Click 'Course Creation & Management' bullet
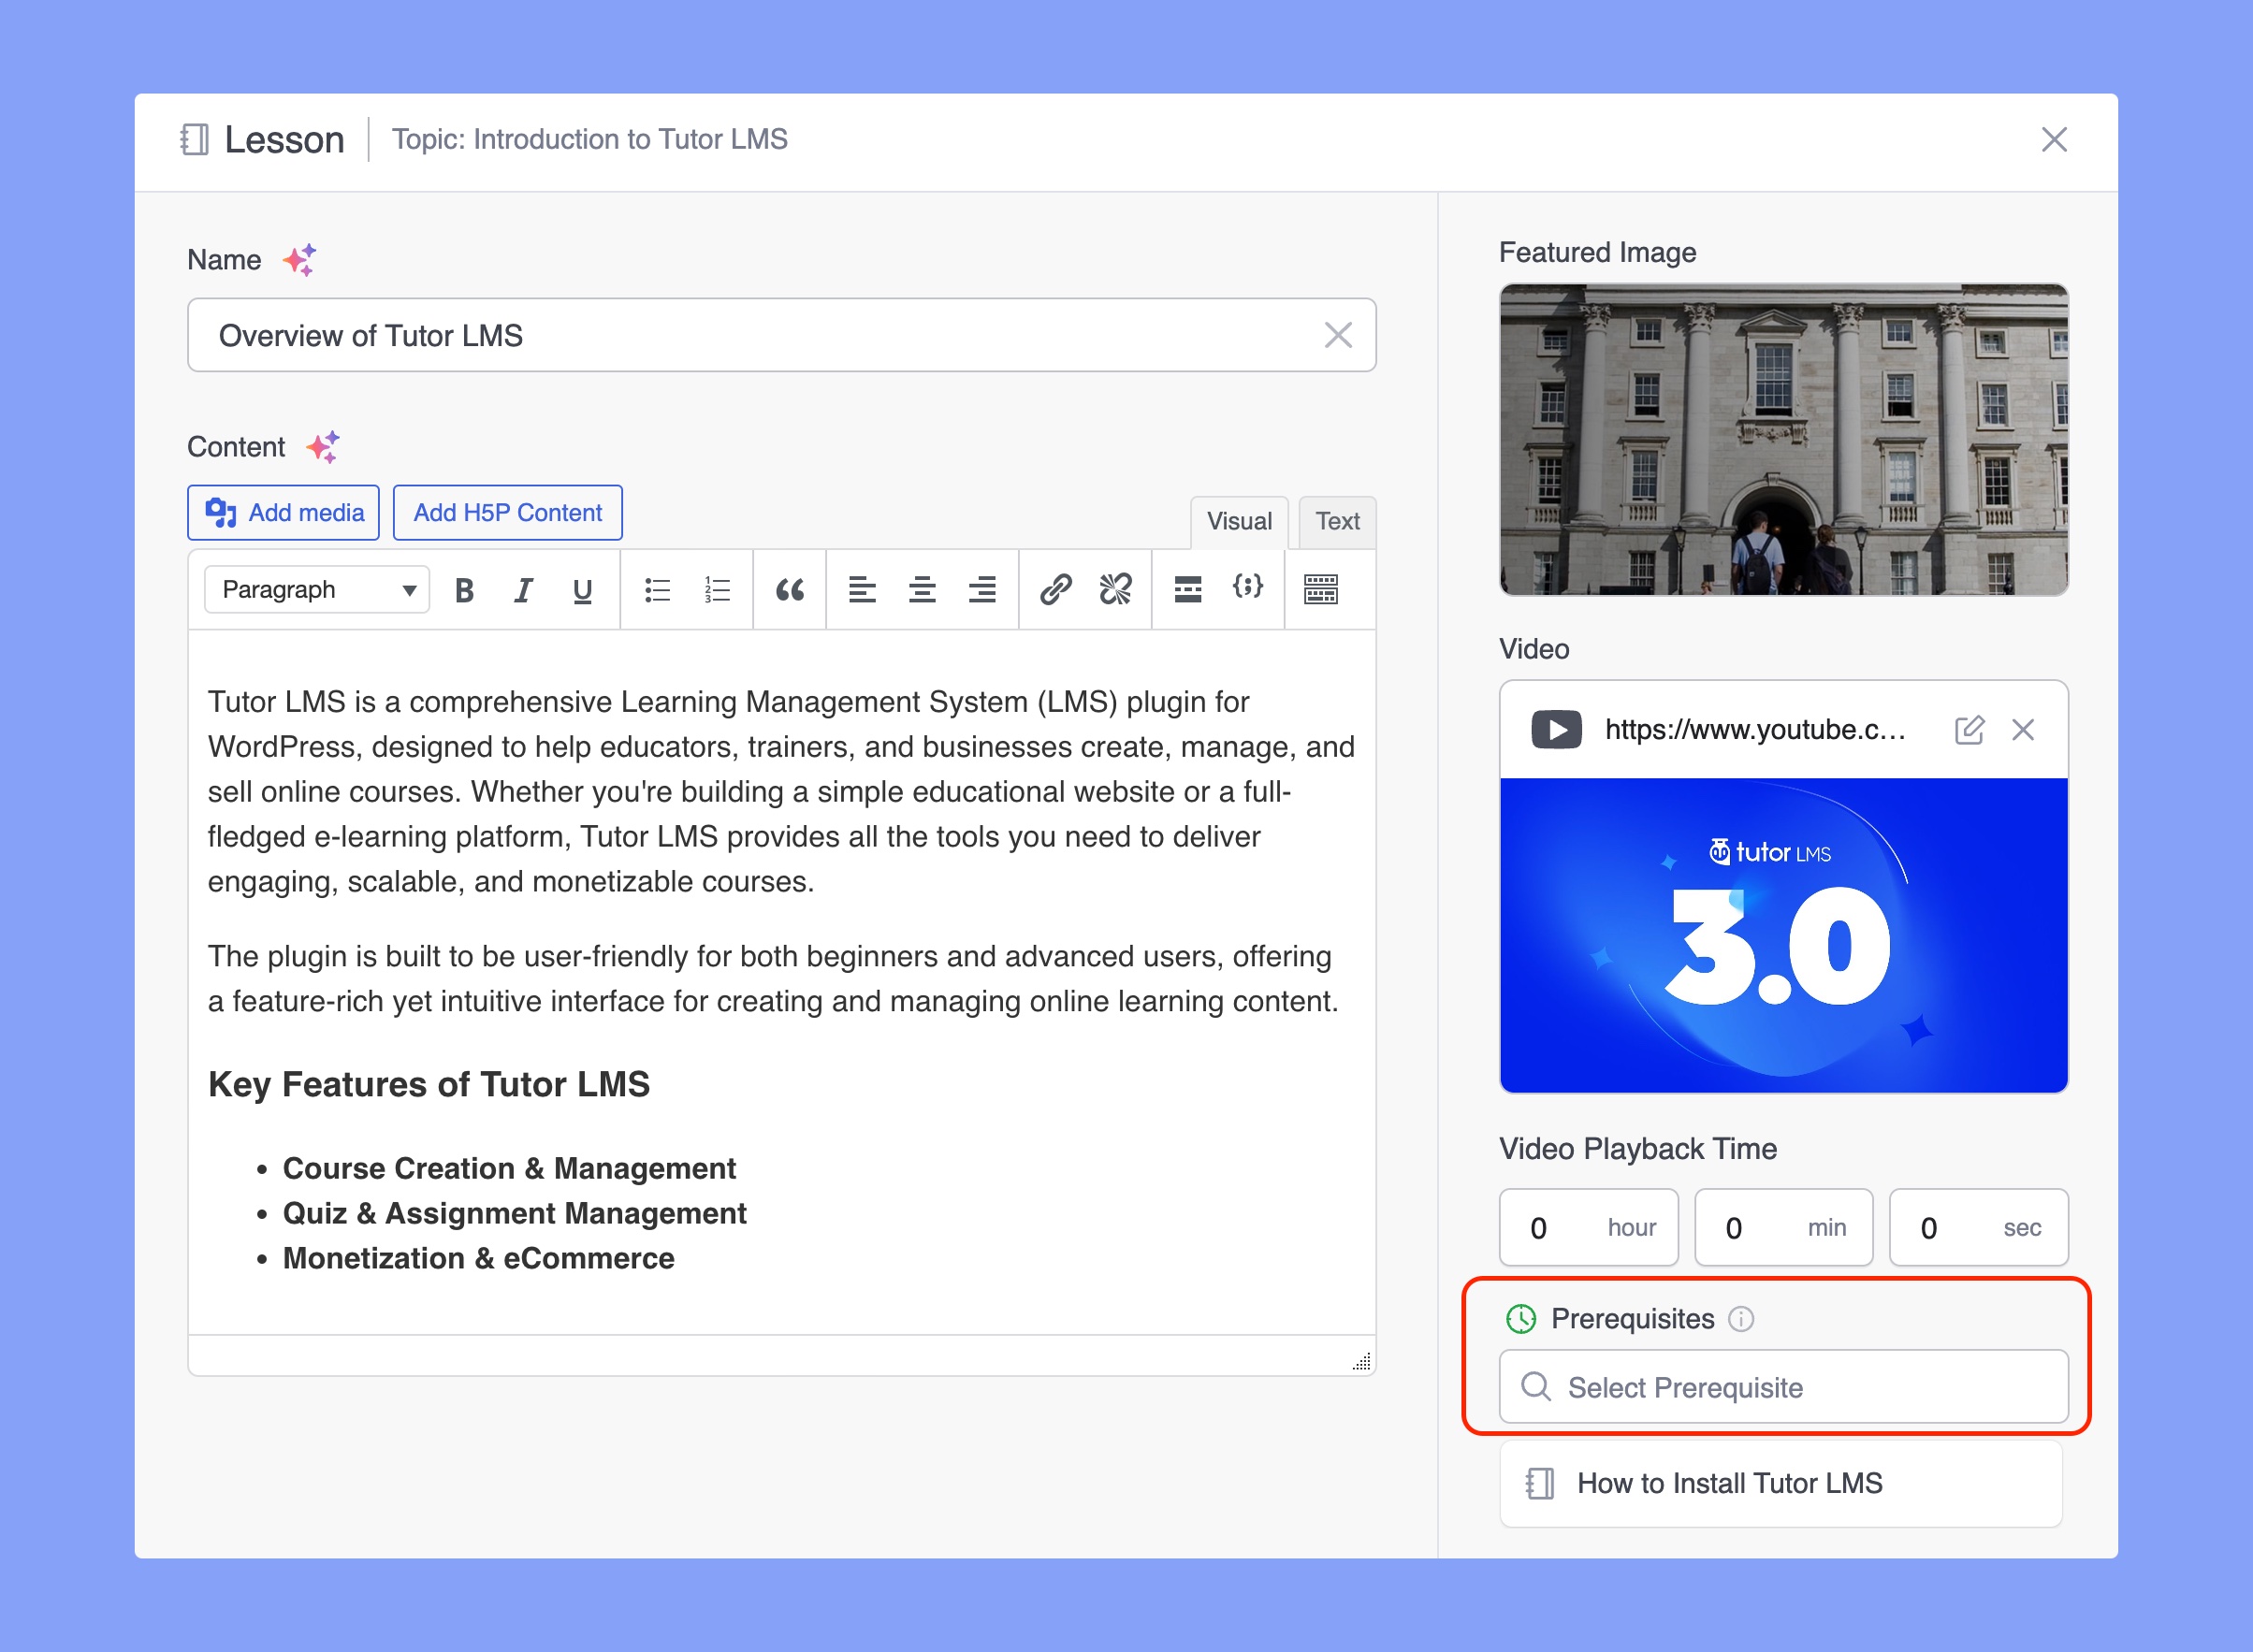This screenshot has height=1652, width=2253. (x=509, y=1168)
